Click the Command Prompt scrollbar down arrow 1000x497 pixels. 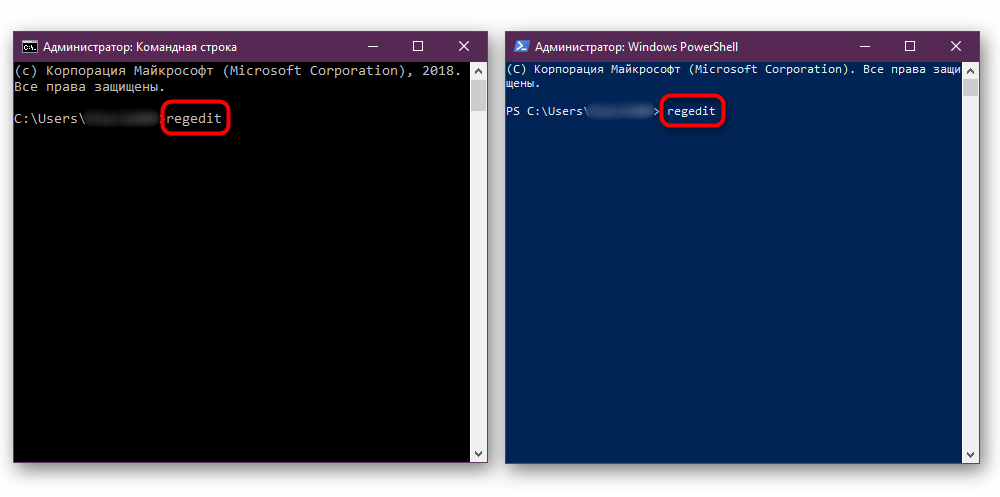coord(478,454)
